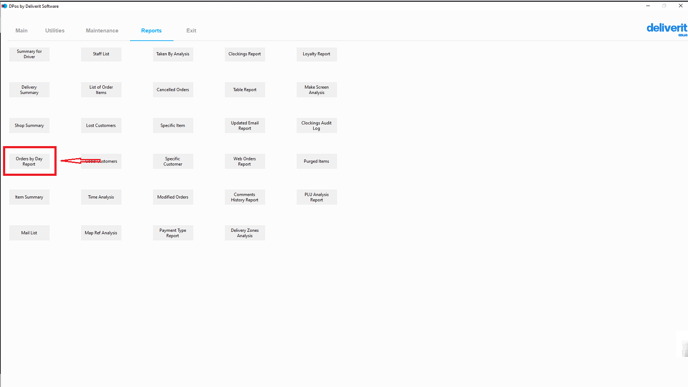Open the Clockings Report
Image resolution: width=688 pixels, height=387 pixels.
pos(245,54)
